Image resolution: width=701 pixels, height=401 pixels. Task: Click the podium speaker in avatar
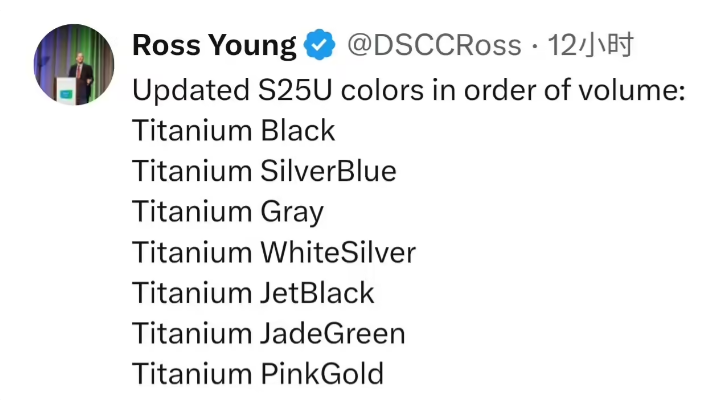[80, 74]
